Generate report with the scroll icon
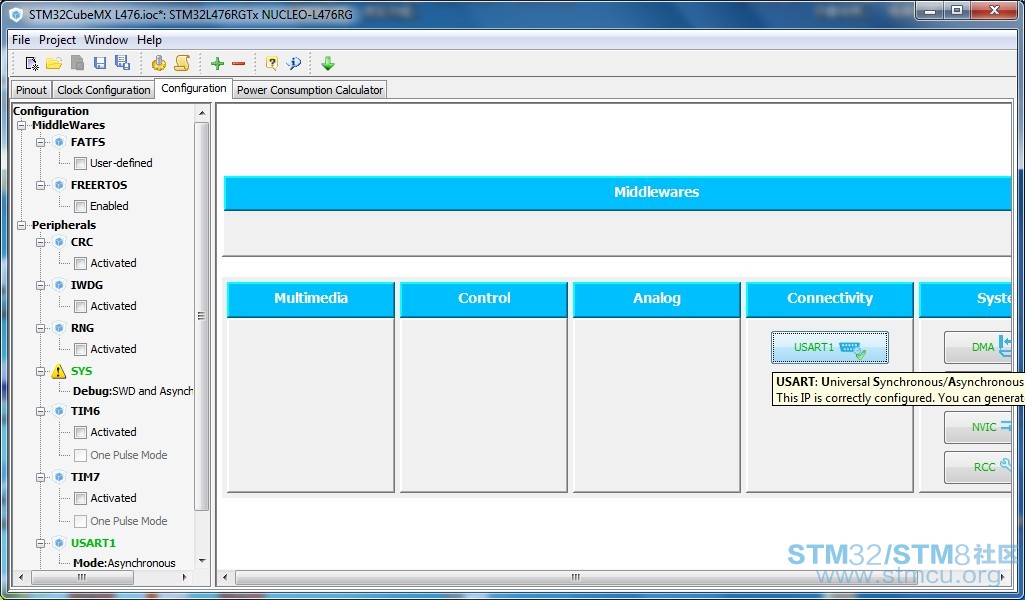The width and height of the screenshot is (1025, 600). tap(182, 63)
